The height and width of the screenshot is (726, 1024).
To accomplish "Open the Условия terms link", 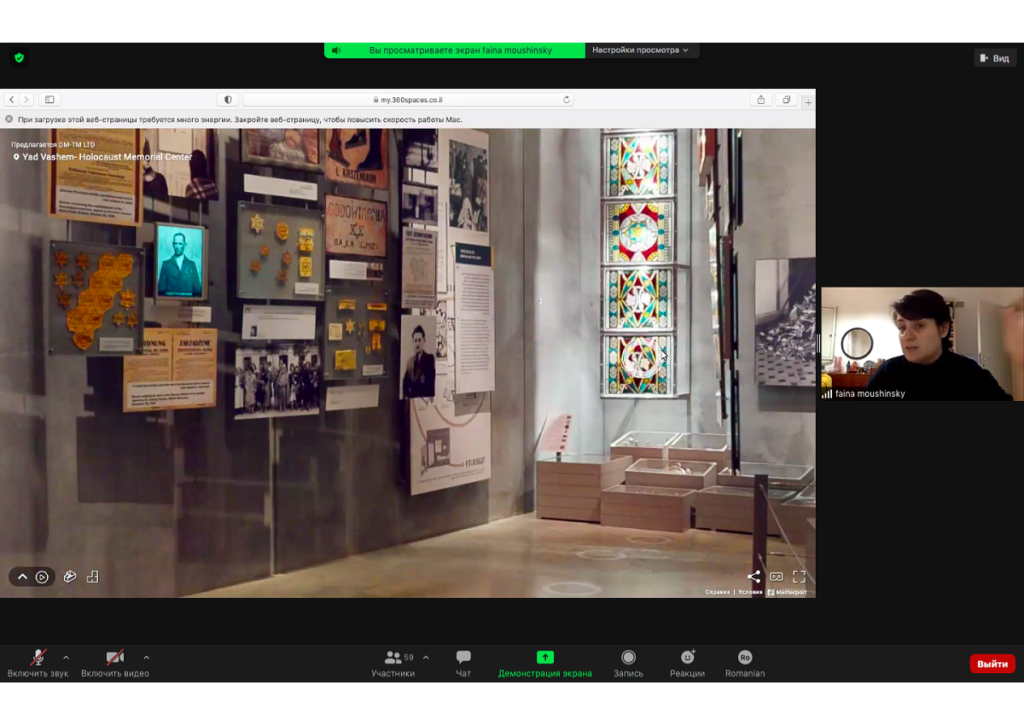I will [x=750, y=592].
